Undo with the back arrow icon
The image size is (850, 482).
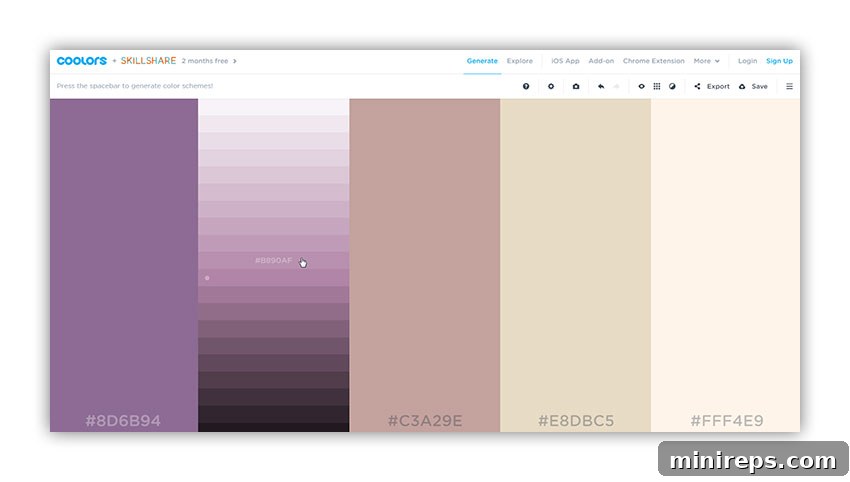(601, 86)
